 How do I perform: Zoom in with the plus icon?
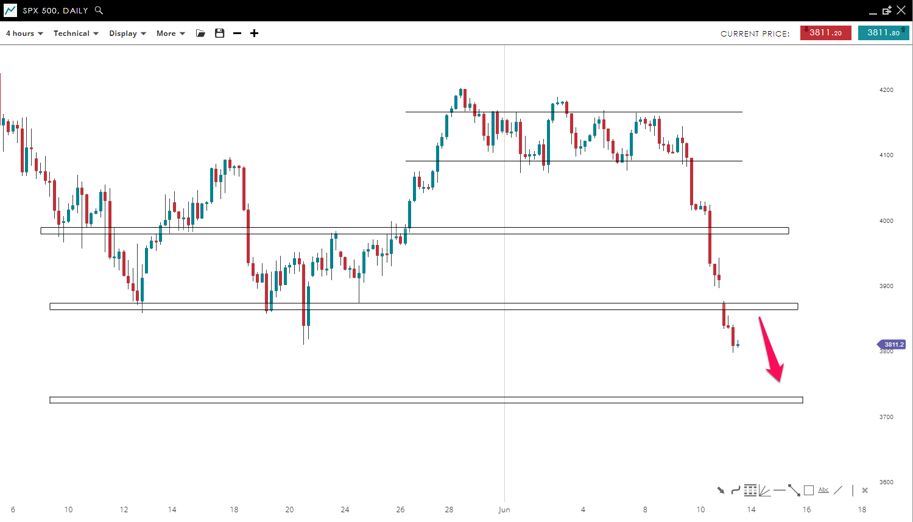(254, 33)
